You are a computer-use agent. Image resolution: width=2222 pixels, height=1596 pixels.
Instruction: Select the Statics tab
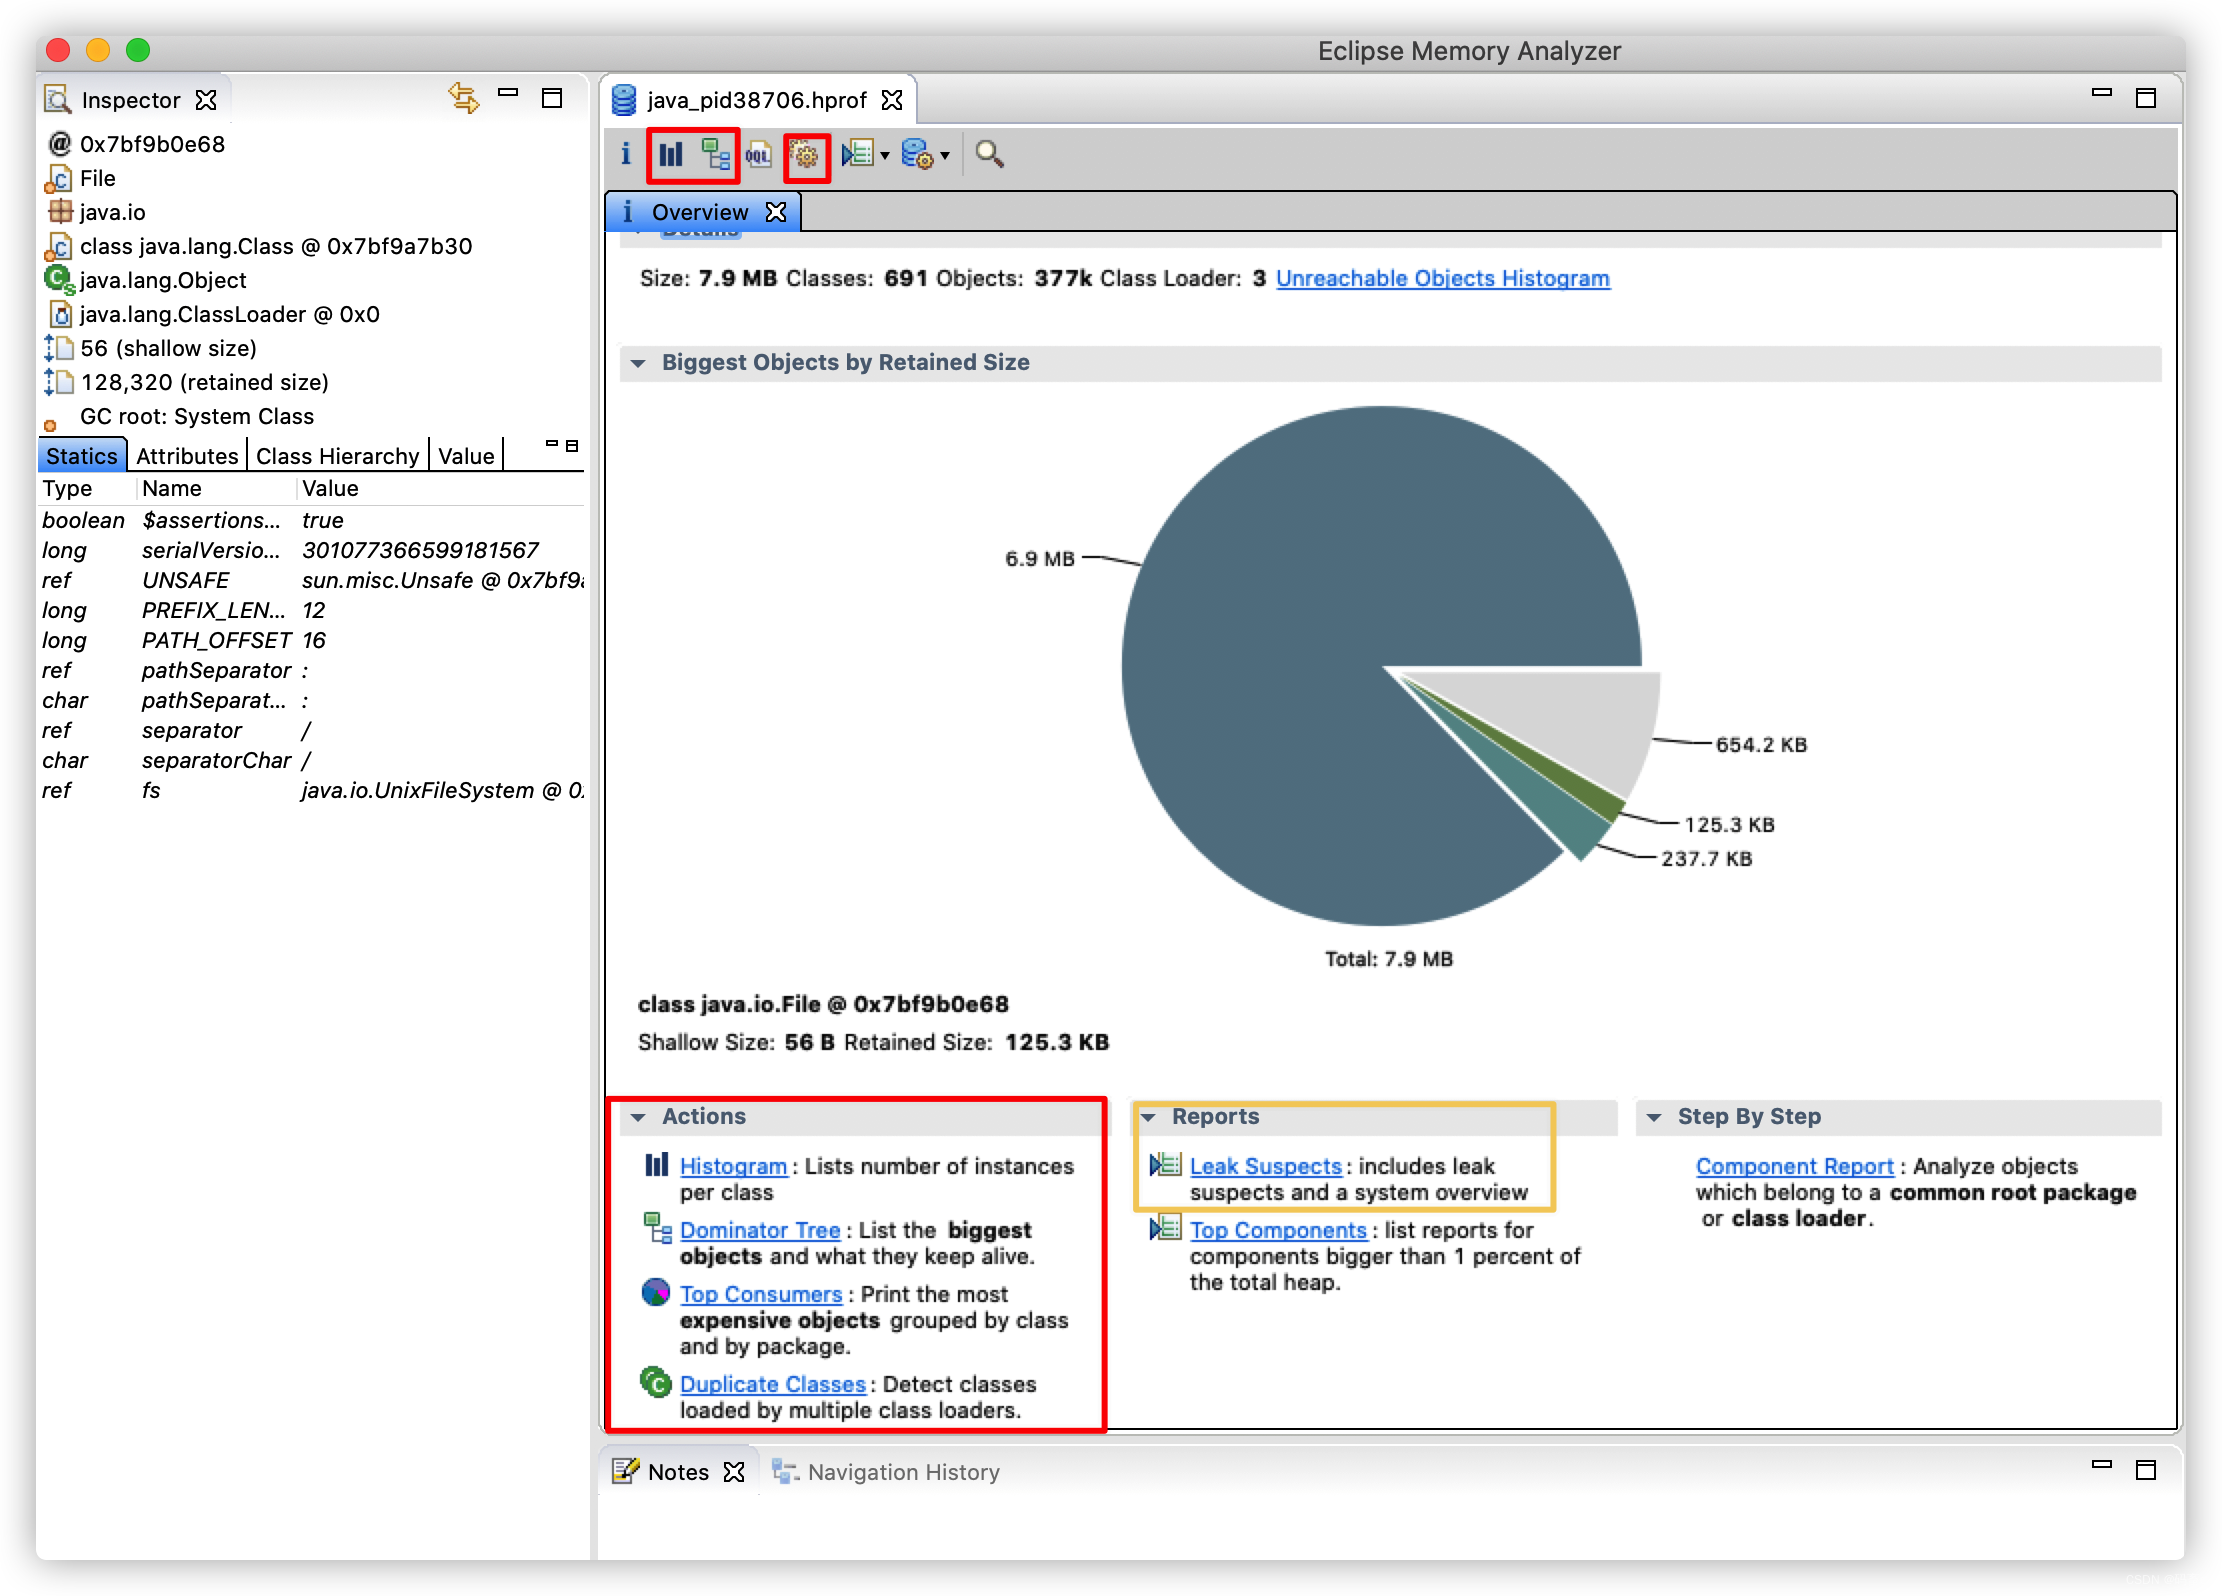pos(79,454)
